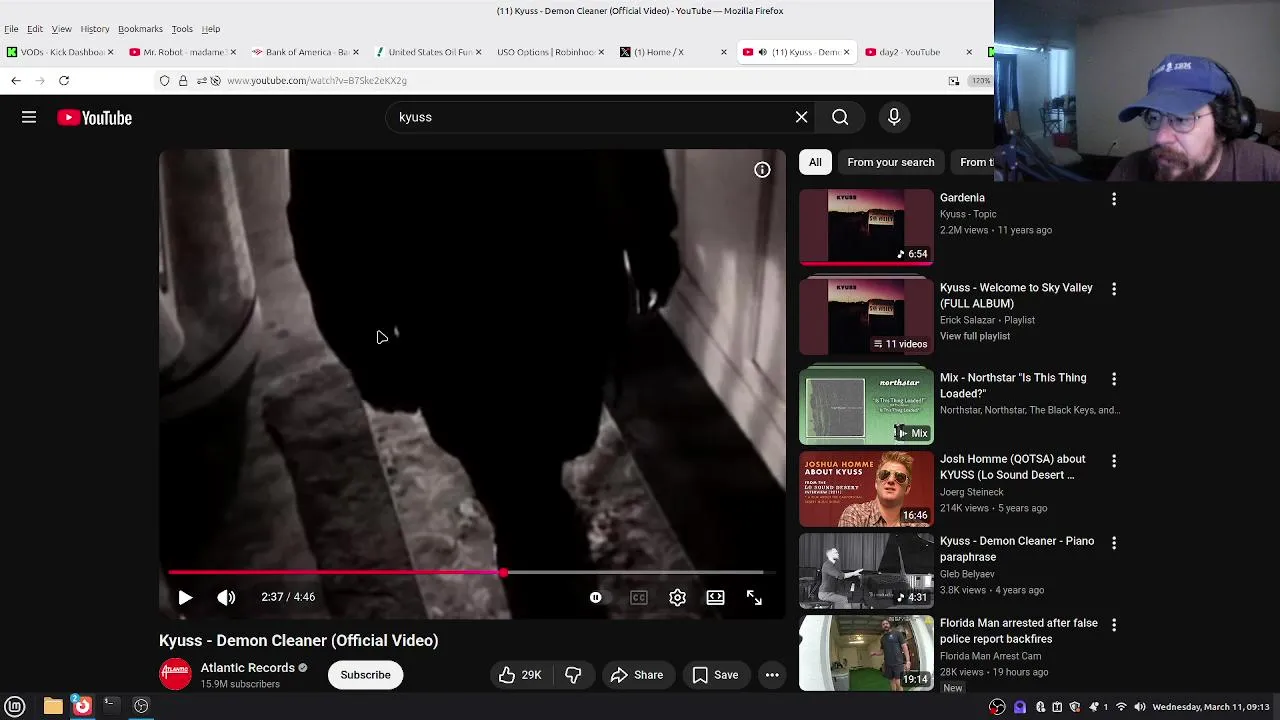Subscribe to Atlantic Records

[365, 675]
